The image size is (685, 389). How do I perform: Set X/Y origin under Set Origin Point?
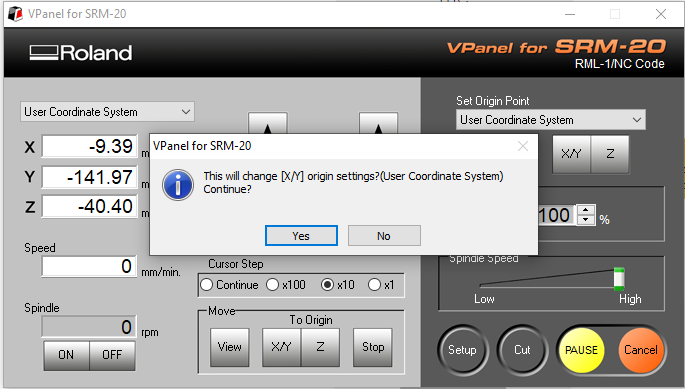tap(571, 154)
